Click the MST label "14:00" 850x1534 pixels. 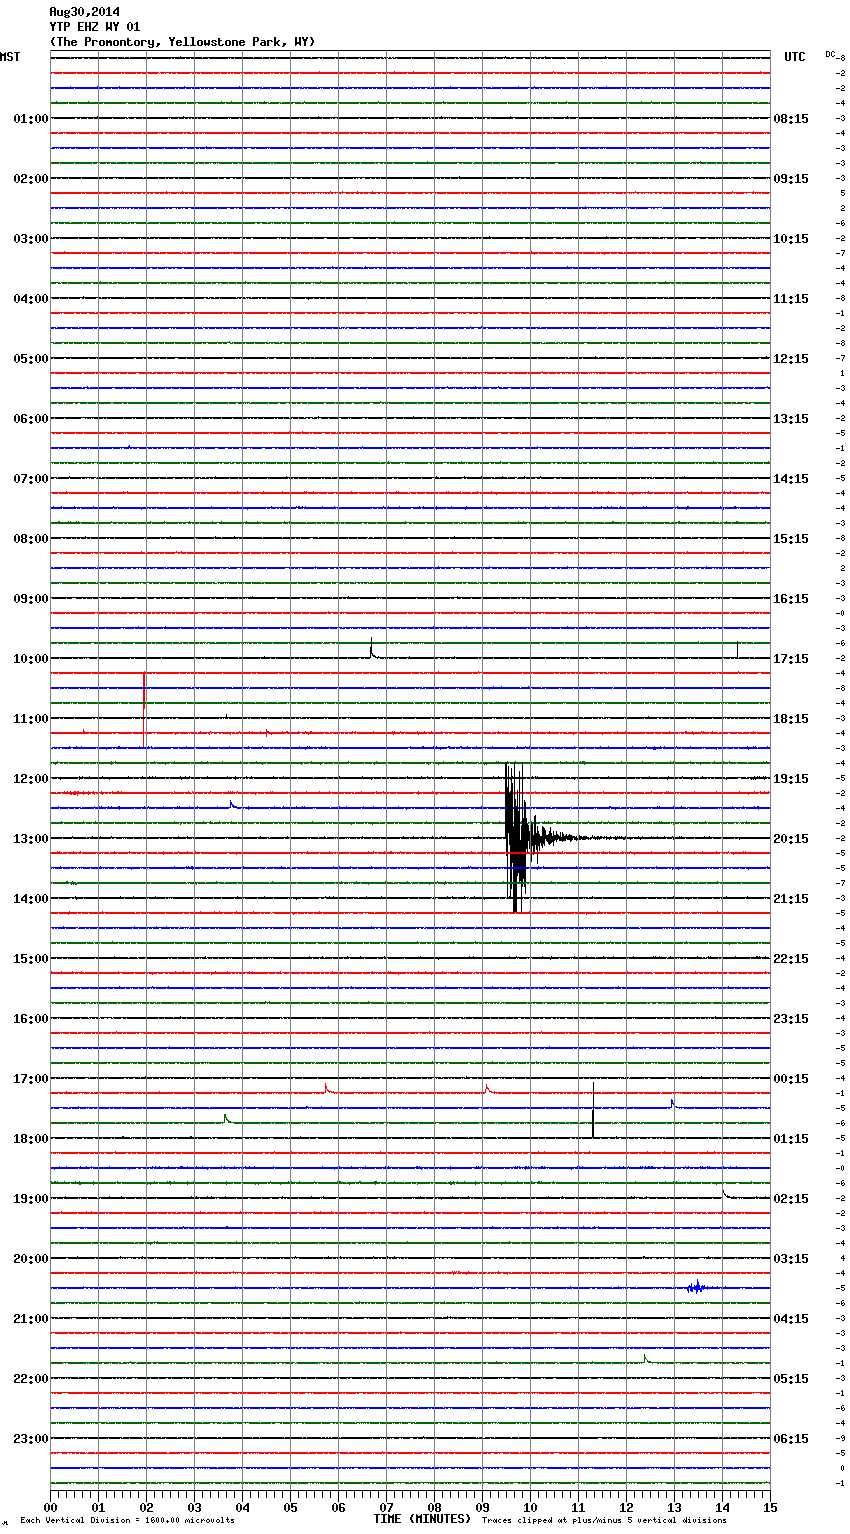(31, 899)
